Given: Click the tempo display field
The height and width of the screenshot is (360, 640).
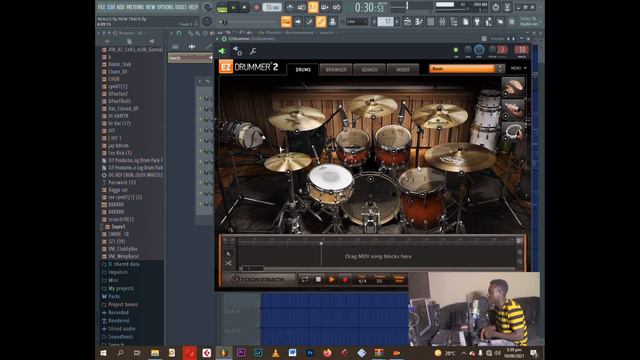Looking at the screenshot, I should pyautogui.click(x=272, y=7).
